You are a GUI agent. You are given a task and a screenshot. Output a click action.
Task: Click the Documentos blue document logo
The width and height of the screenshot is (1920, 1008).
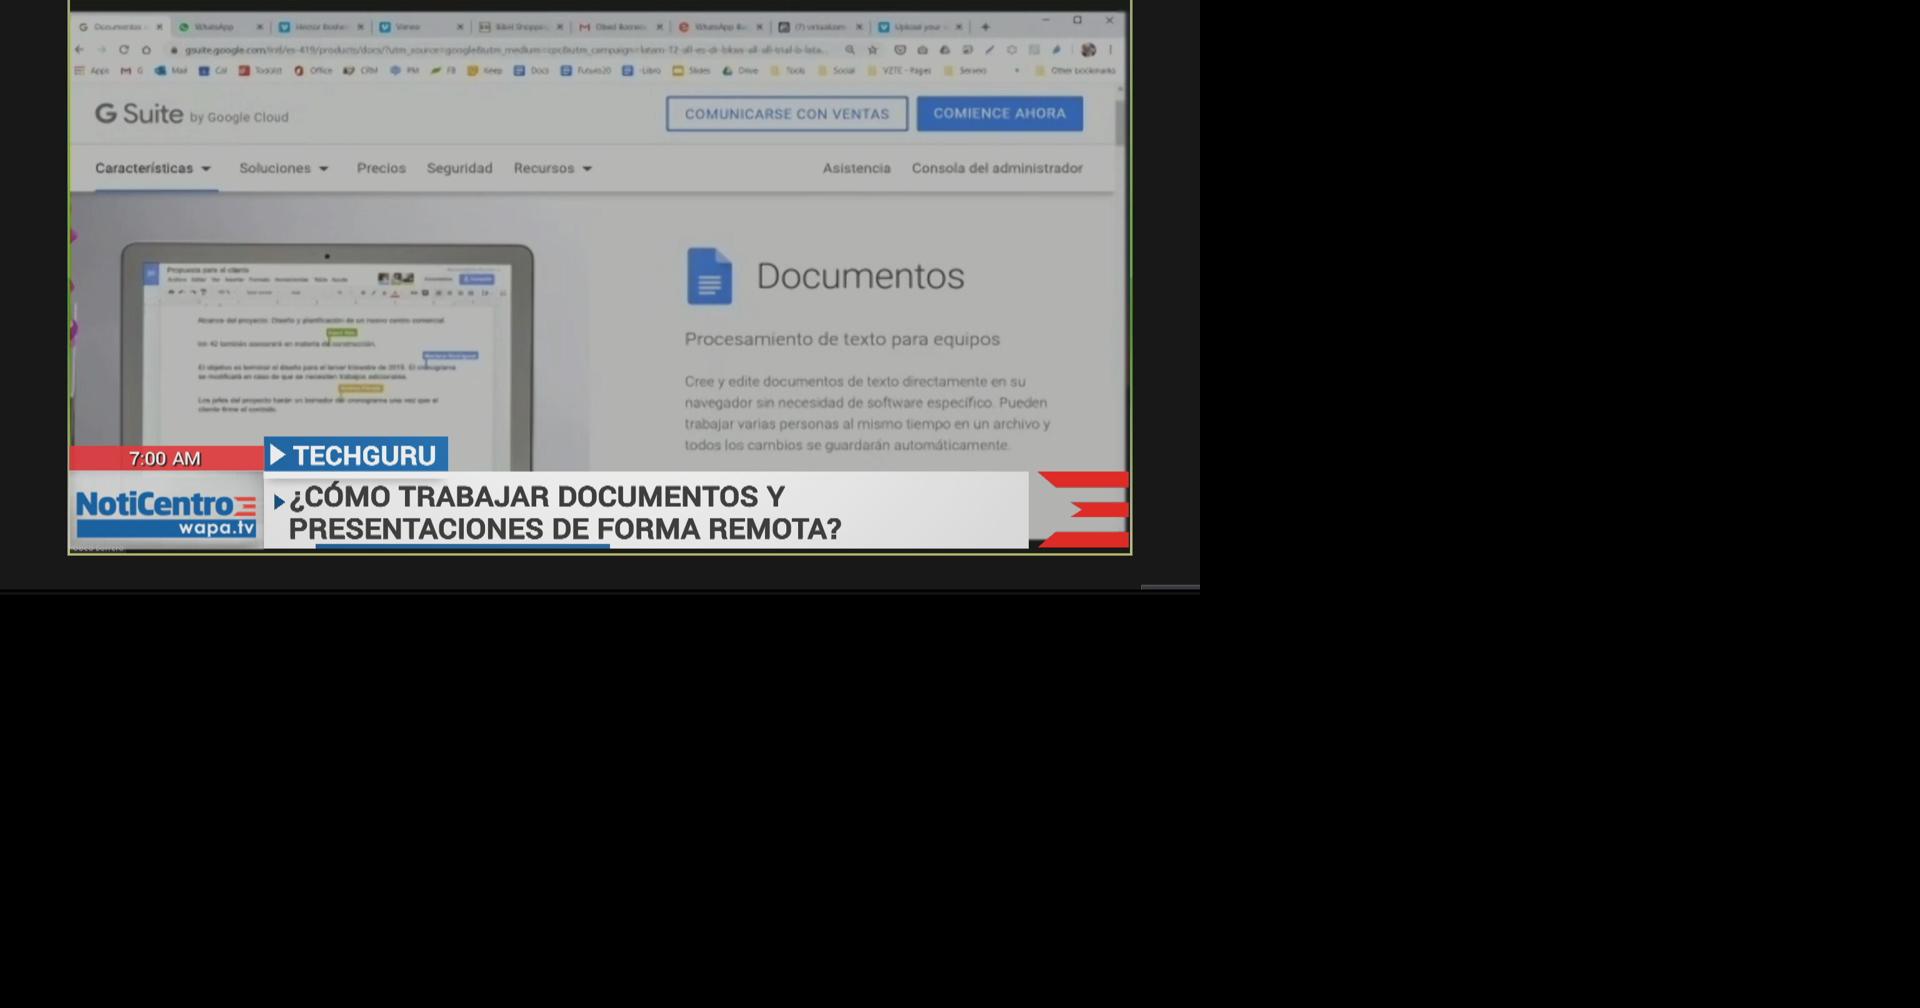[x=710, y=277]
